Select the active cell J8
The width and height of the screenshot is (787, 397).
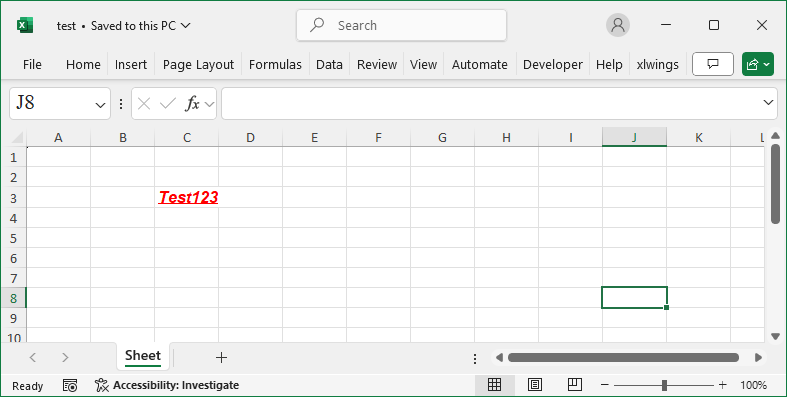click(x=634, y=298)
